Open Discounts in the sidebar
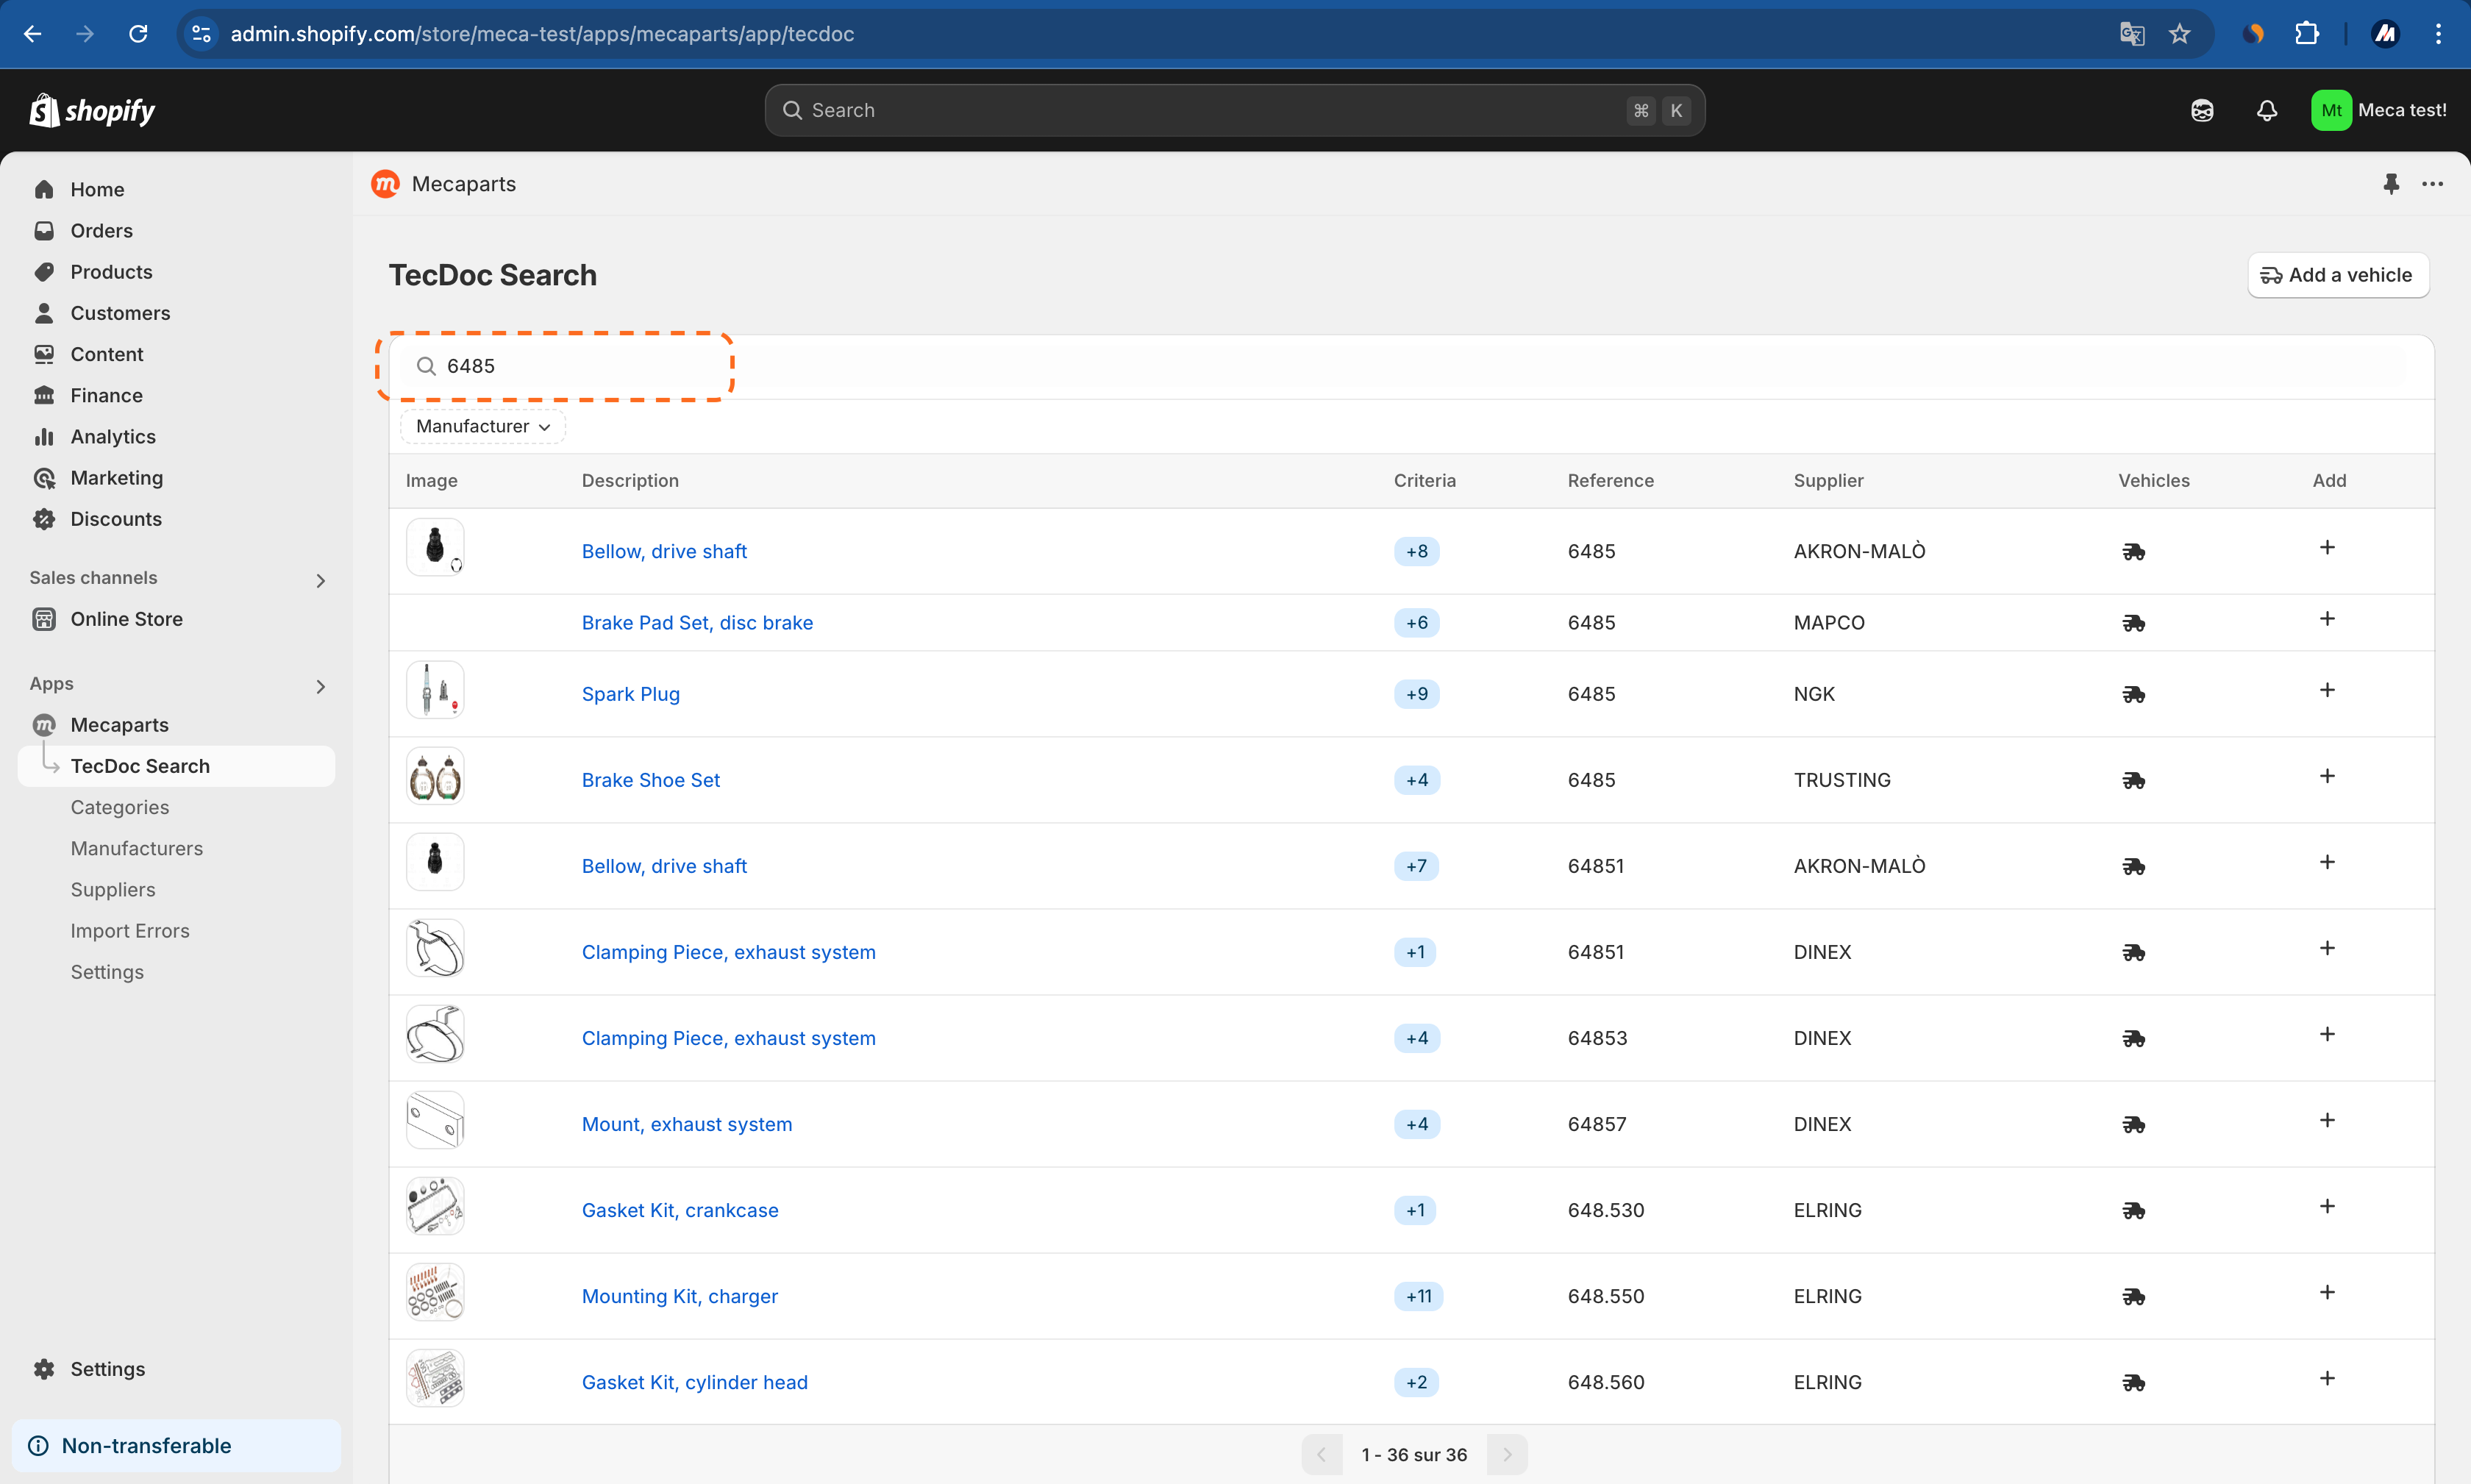2471x1484 pixels. pyautogui.click(x=116, y=519)
